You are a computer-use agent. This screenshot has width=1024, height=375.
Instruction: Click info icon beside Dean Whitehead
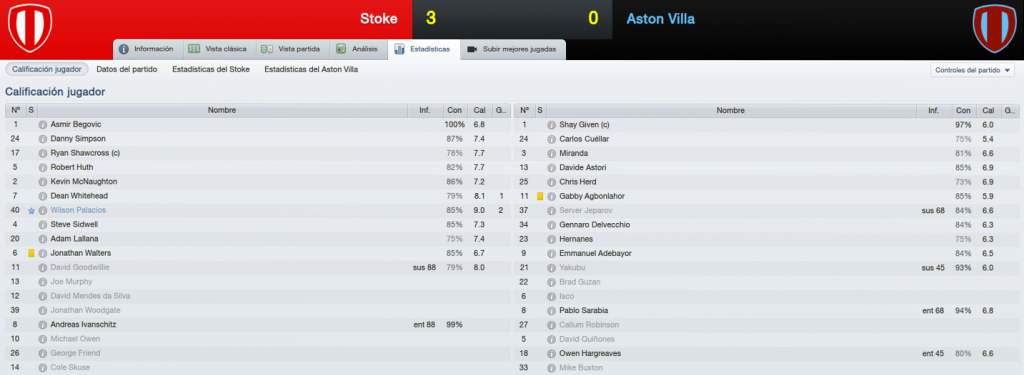click(43, 196)
